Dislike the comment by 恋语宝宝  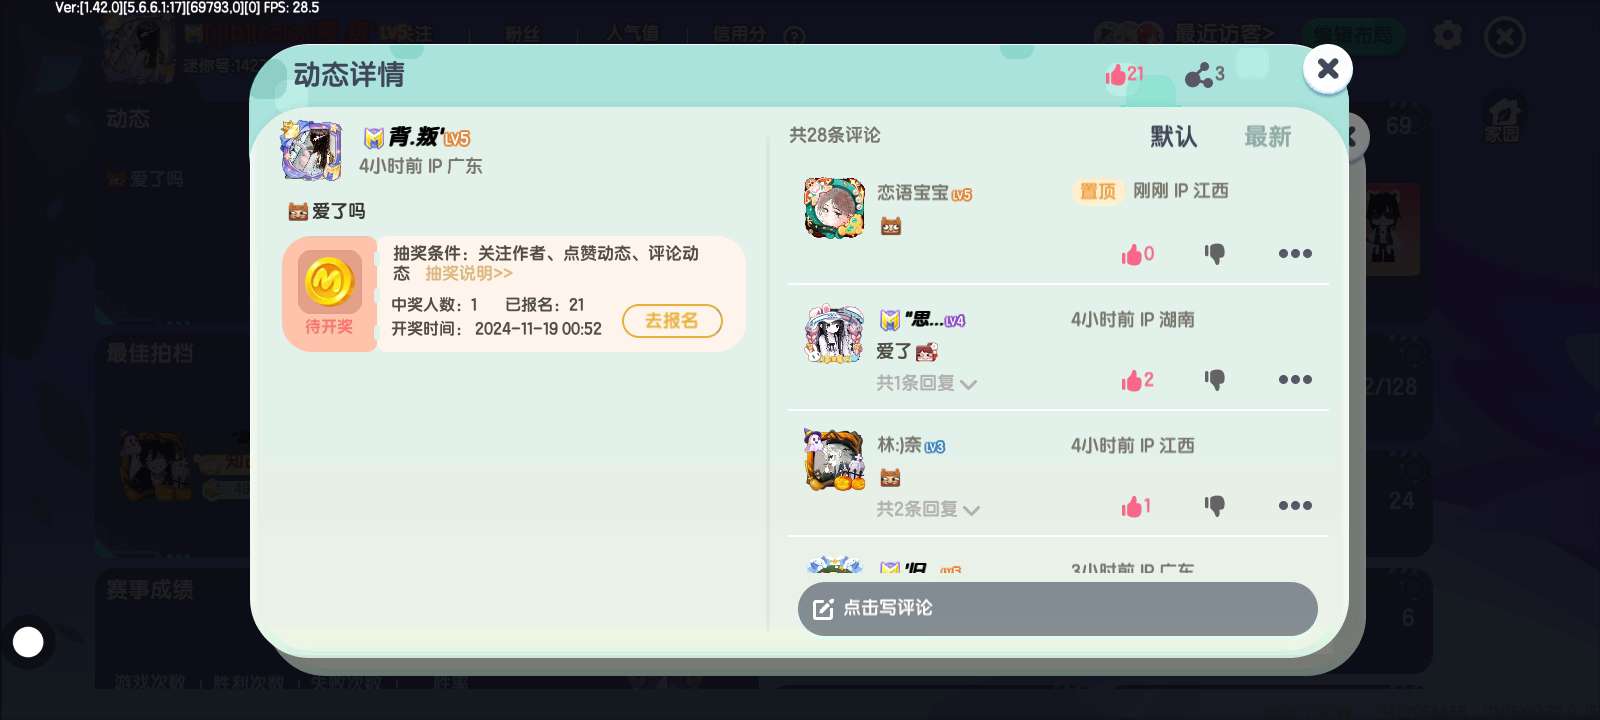tap(1214, 254)
